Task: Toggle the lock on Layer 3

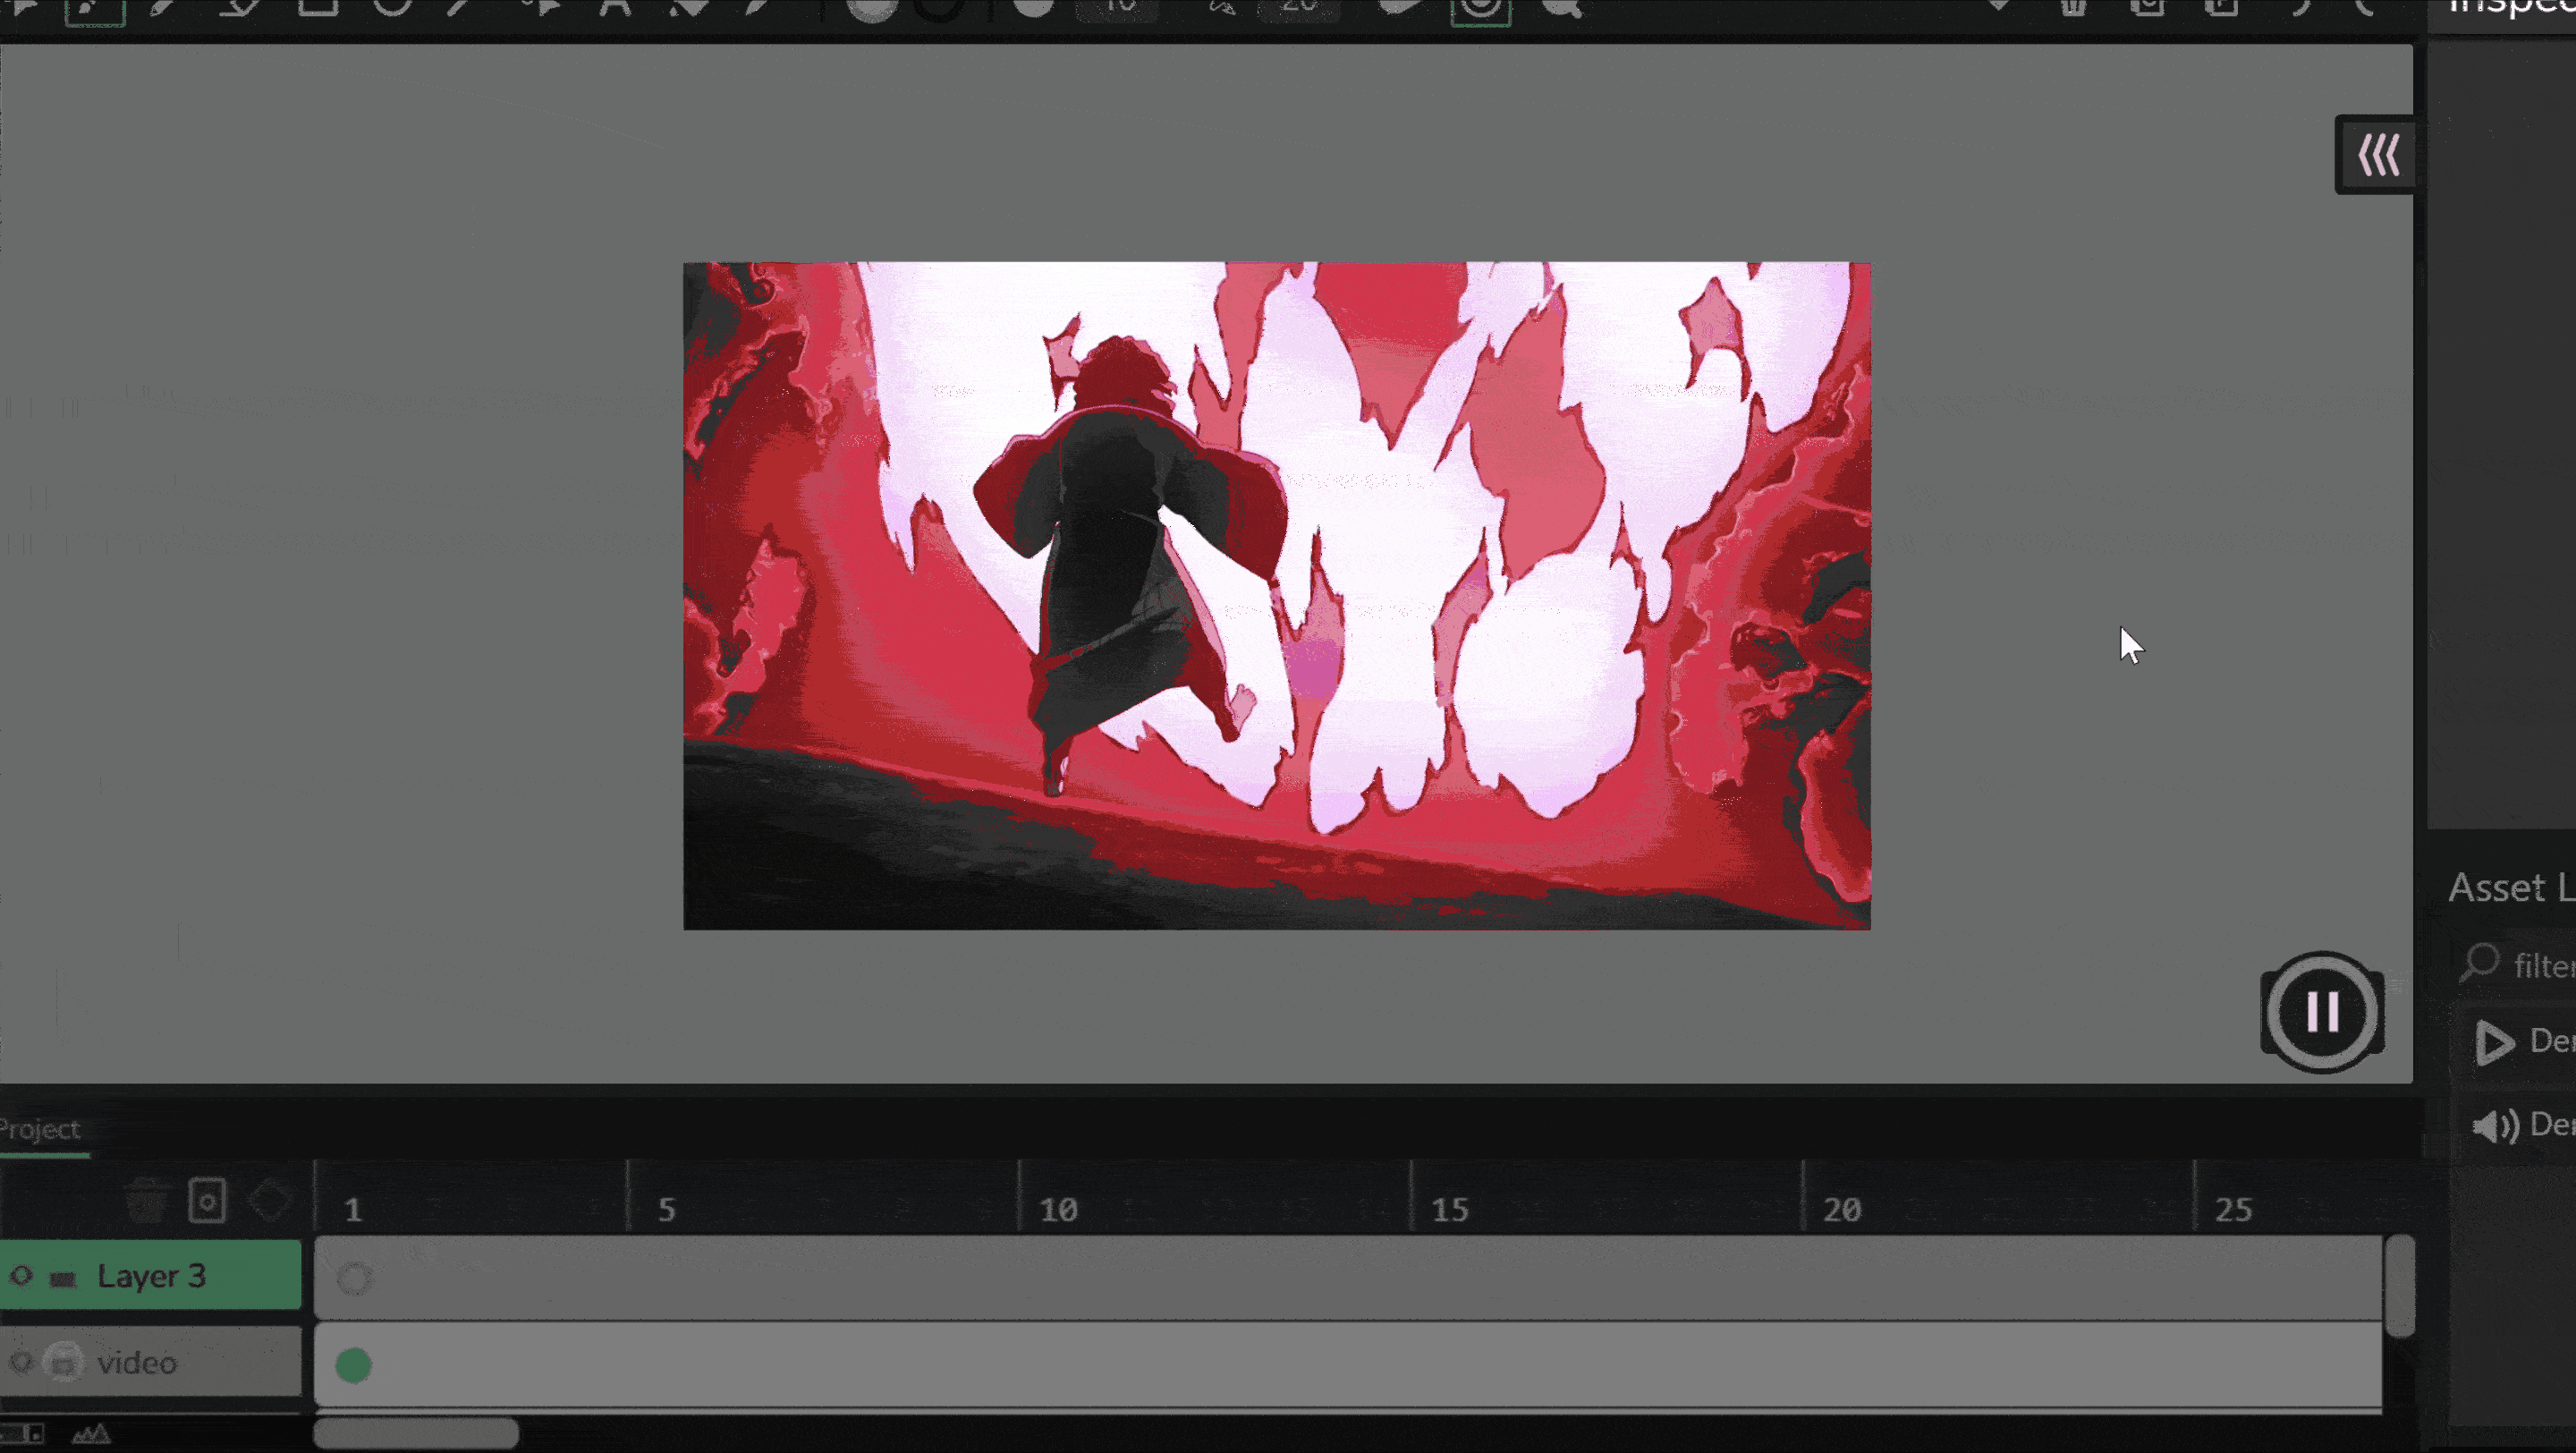Action: tap(63, 1278)
